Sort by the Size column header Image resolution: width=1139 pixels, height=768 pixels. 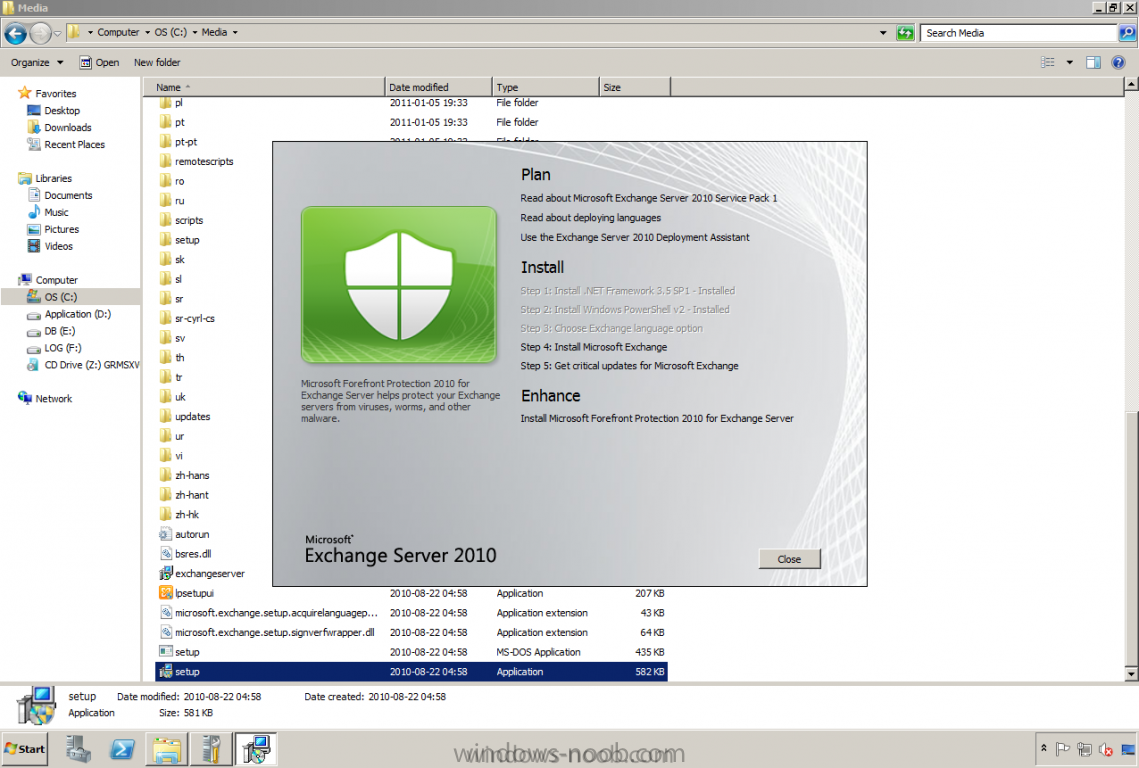634,87
